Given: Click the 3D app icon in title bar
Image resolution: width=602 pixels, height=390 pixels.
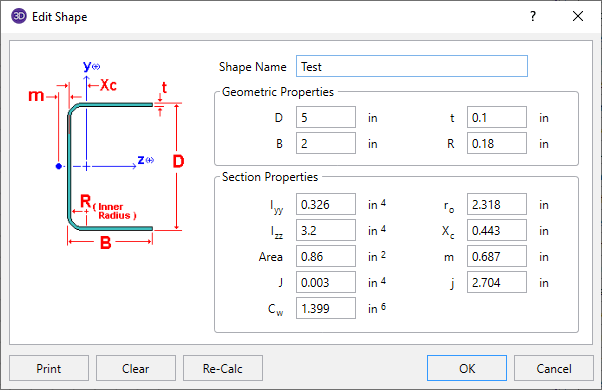Looking at the screenshot, I should tap(19, 17).
